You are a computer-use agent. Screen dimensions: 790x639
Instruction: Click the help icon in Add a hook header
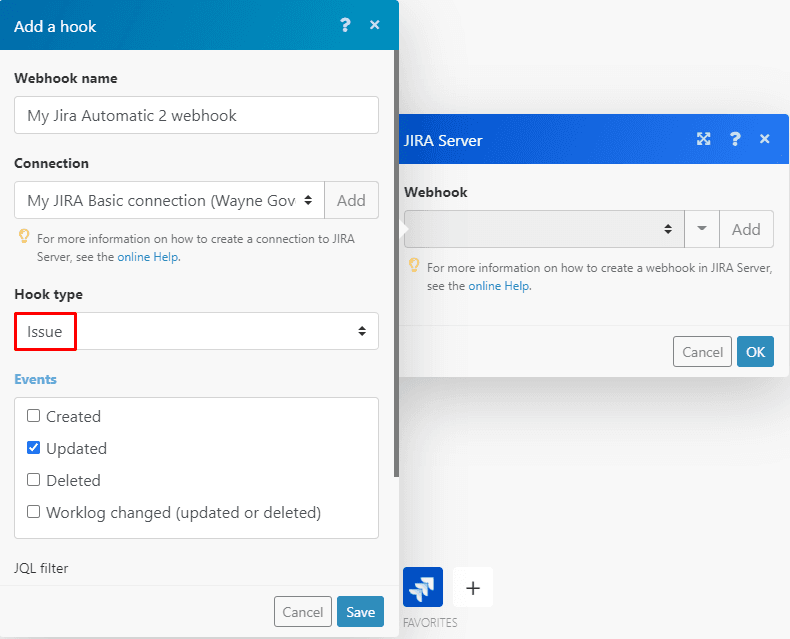tap(345, 25)
